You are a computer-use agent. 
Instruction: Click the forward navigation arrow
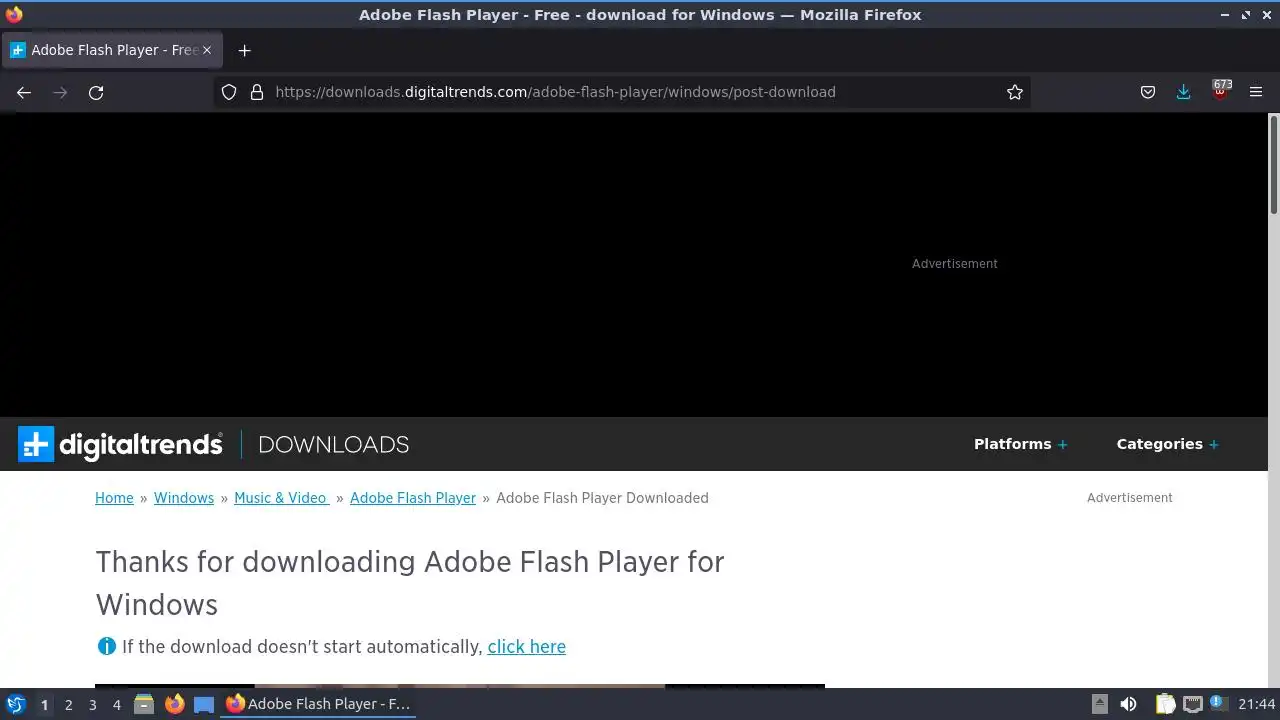(60, 92)
